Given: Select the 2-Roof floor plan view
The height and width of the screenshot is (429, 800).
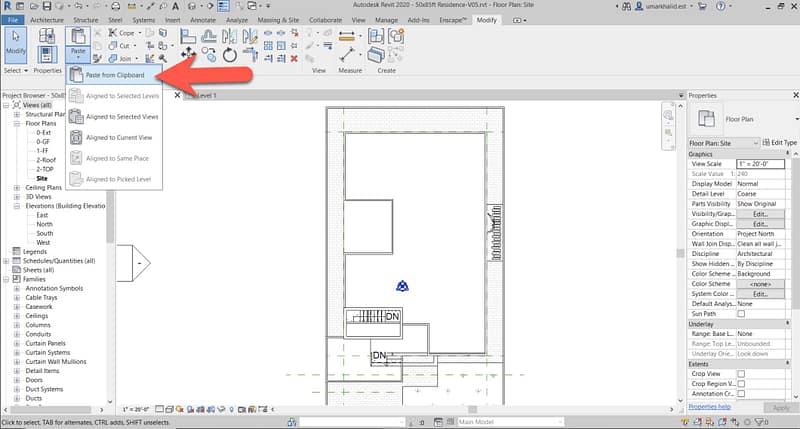Looking at the screenshot, I should point(46,159).
